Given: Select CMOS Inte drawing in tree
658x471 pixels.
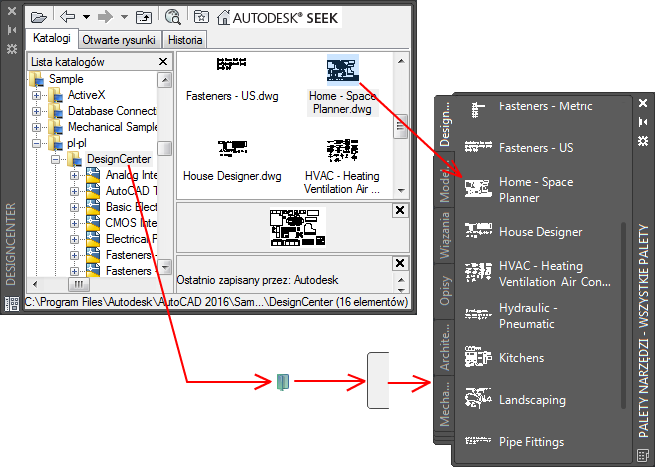Looking at the screenshot, I should (x=131, y=223).
